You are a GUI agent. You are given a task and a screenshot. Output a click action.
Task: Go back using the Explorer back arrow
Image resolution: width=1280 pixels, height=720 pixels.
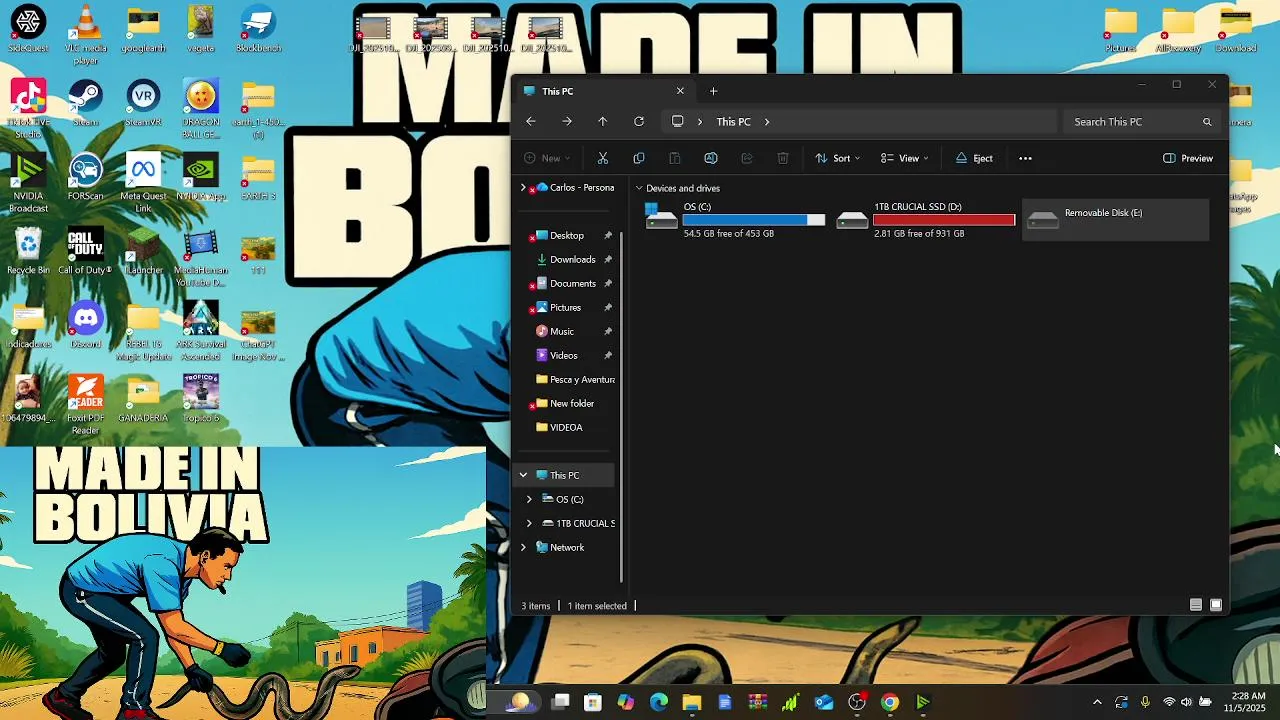tap(531, 121)
